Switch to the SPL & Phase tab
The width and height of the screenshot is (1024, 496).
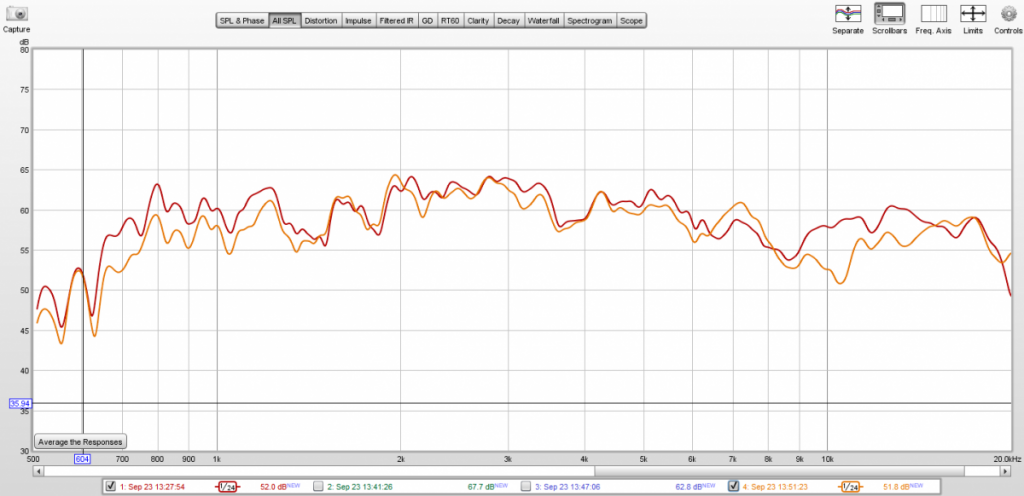point(242,21)
